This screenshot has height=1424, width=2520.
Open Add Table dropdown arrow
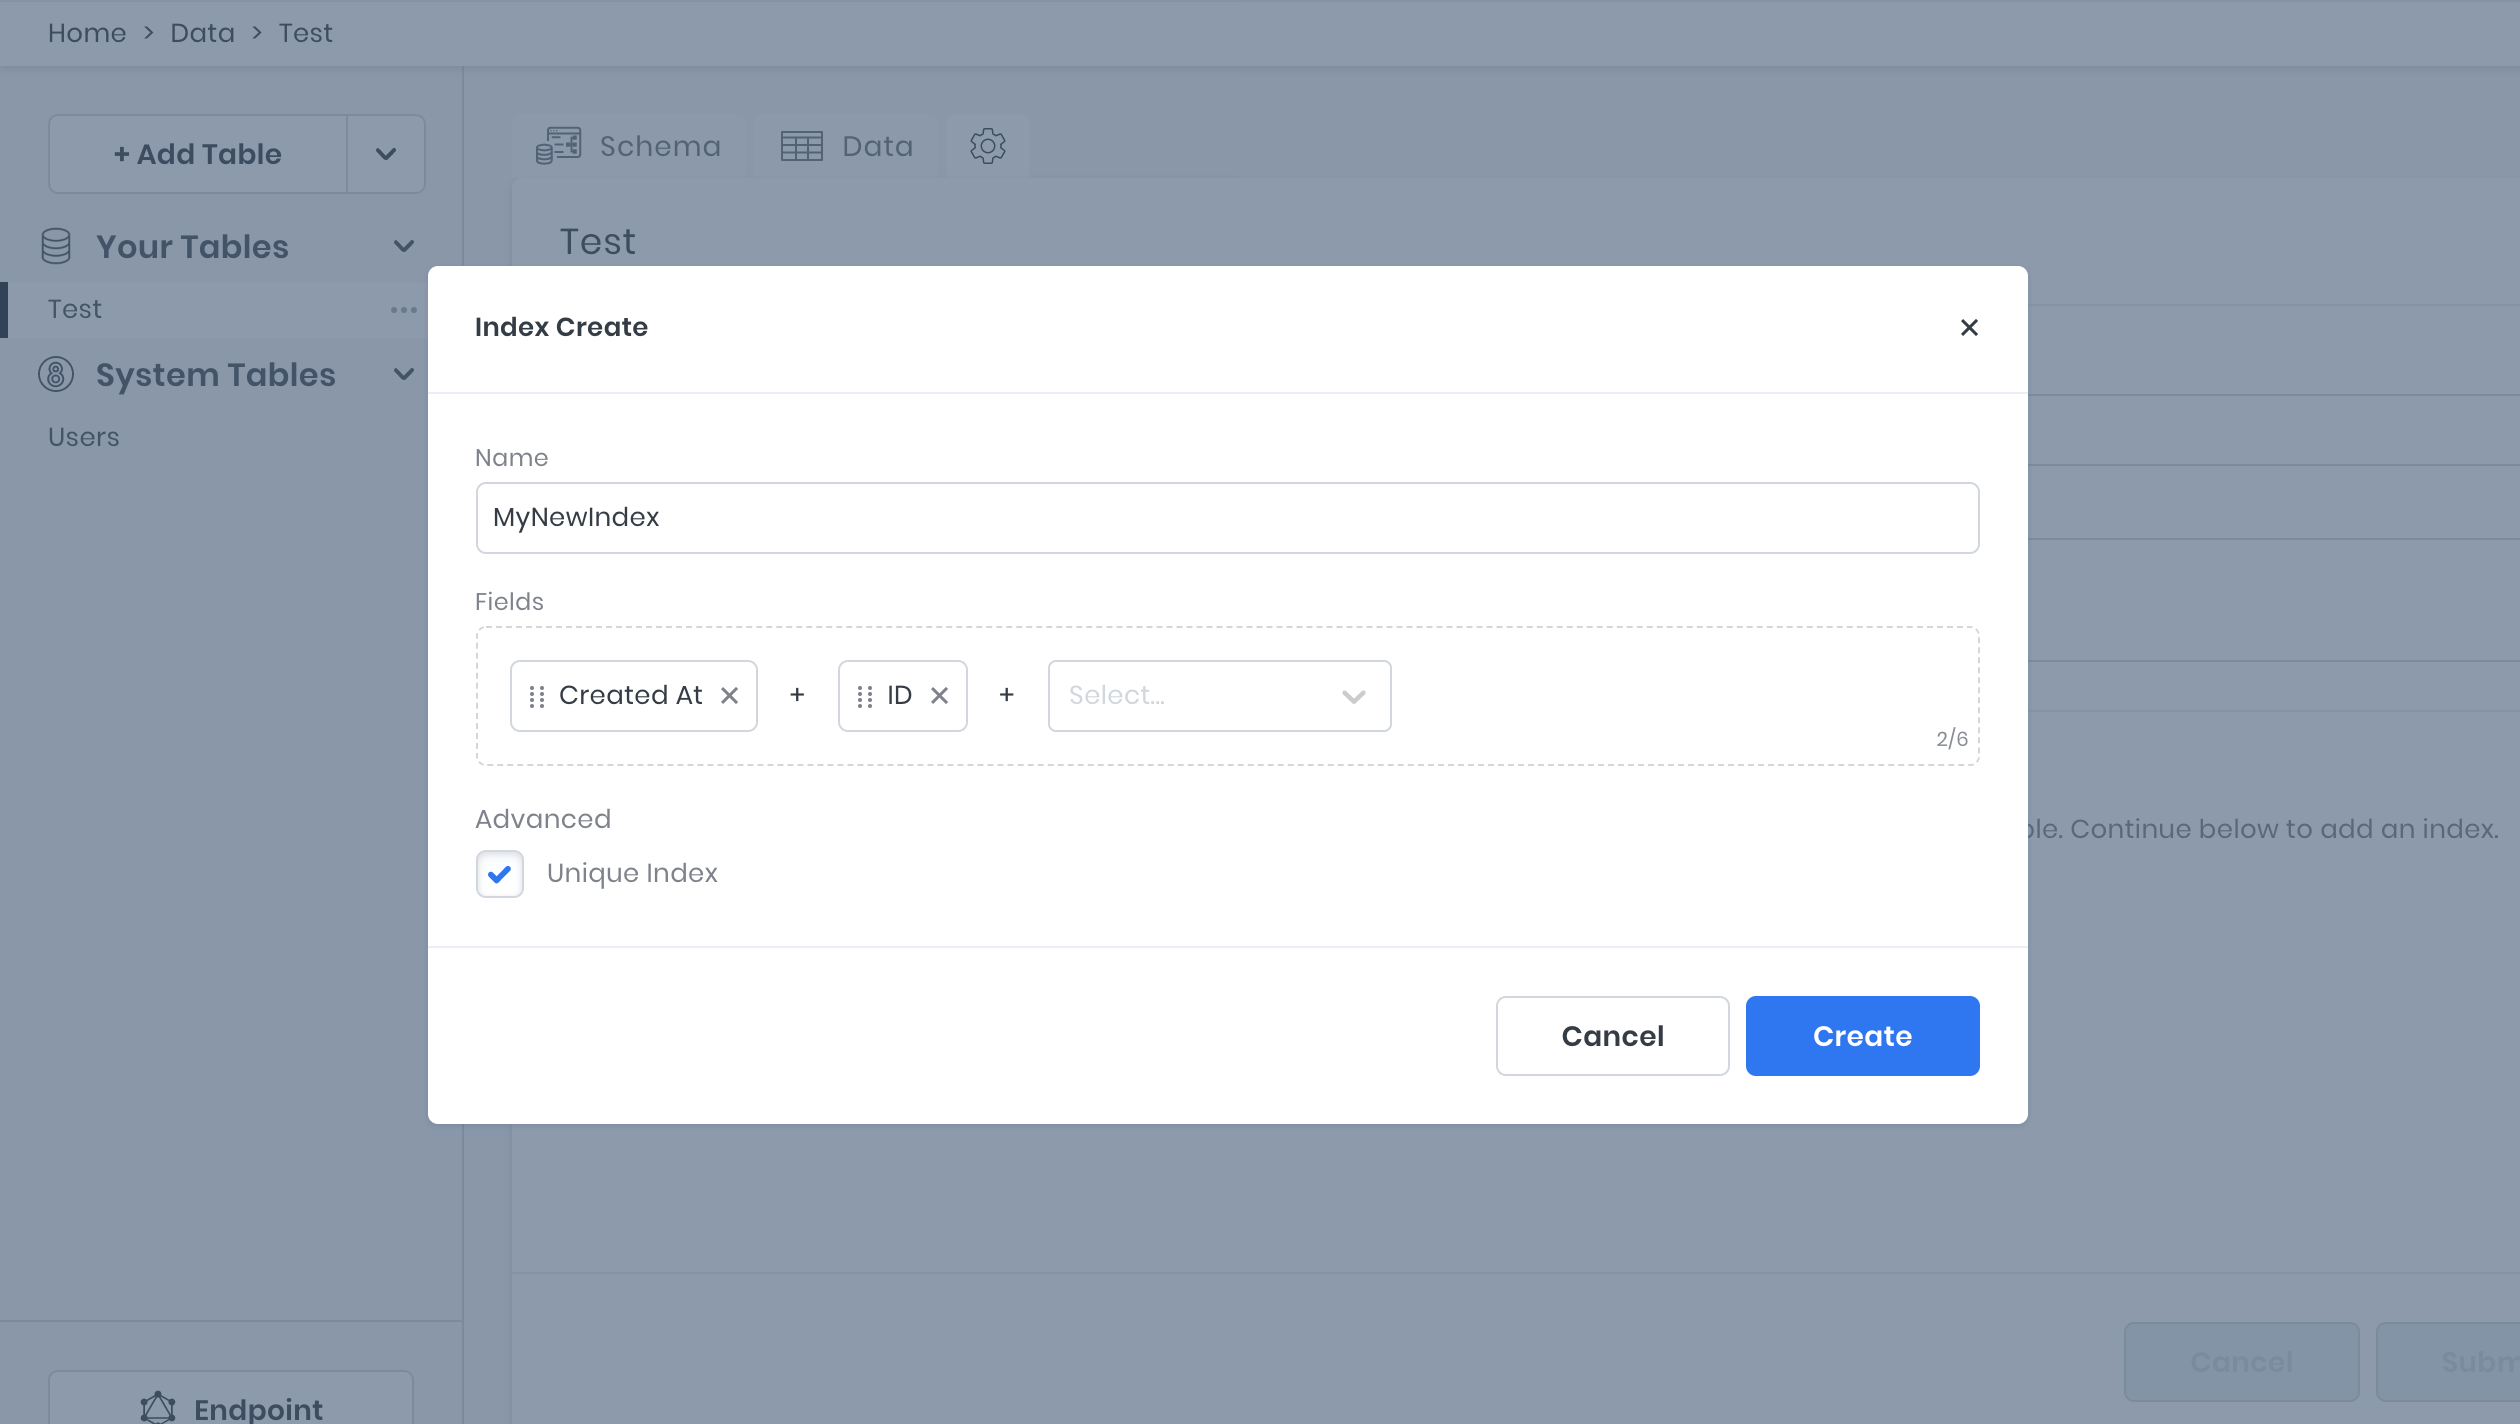tap(386, 154)
